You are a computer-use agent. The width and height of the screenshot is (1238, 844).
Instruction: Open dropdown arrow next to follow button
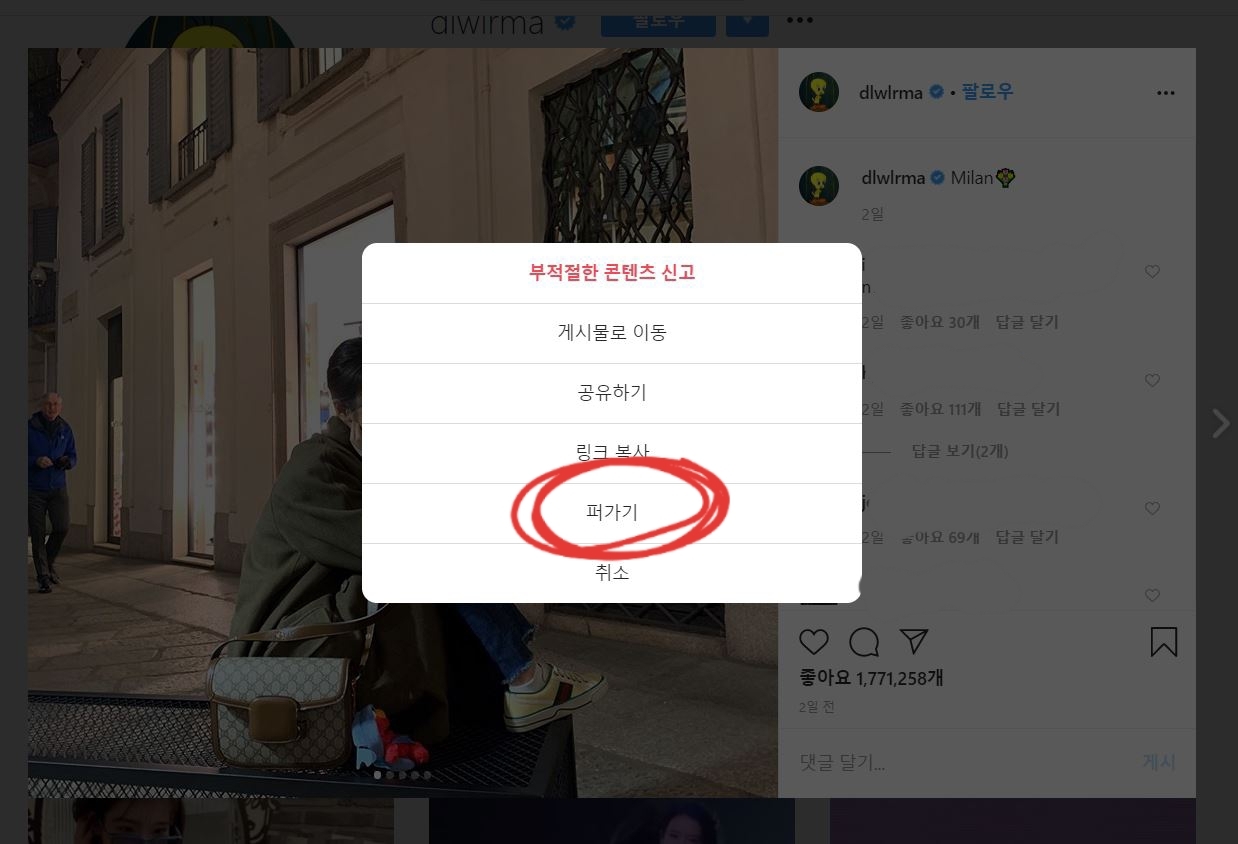point(747,20)
